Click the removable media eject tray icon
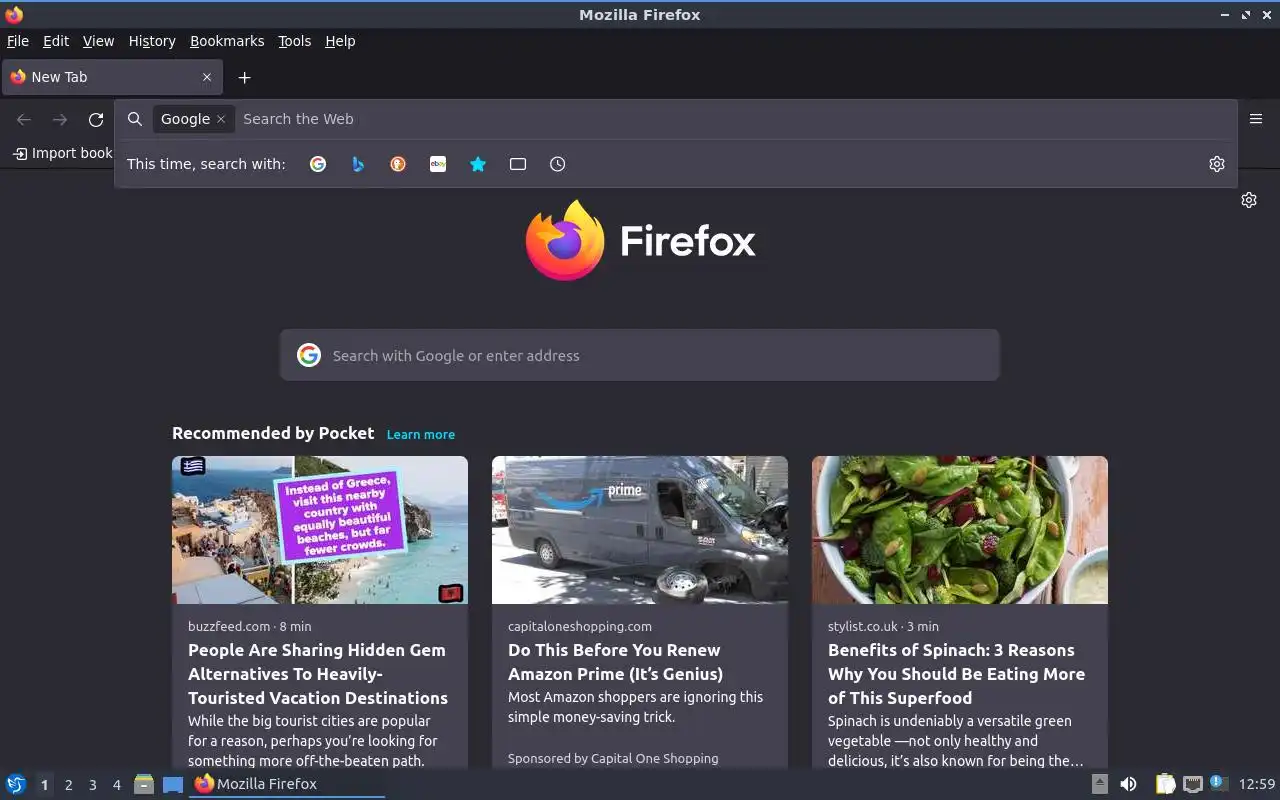1280x800 pixels. [x=1099, y=784]
